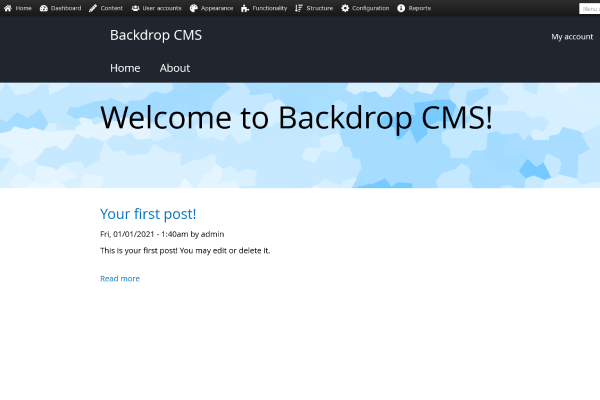The width and height of the screenshot is (600, 400).
Task: Focus the admin bar menu search field
Action: 590,8
